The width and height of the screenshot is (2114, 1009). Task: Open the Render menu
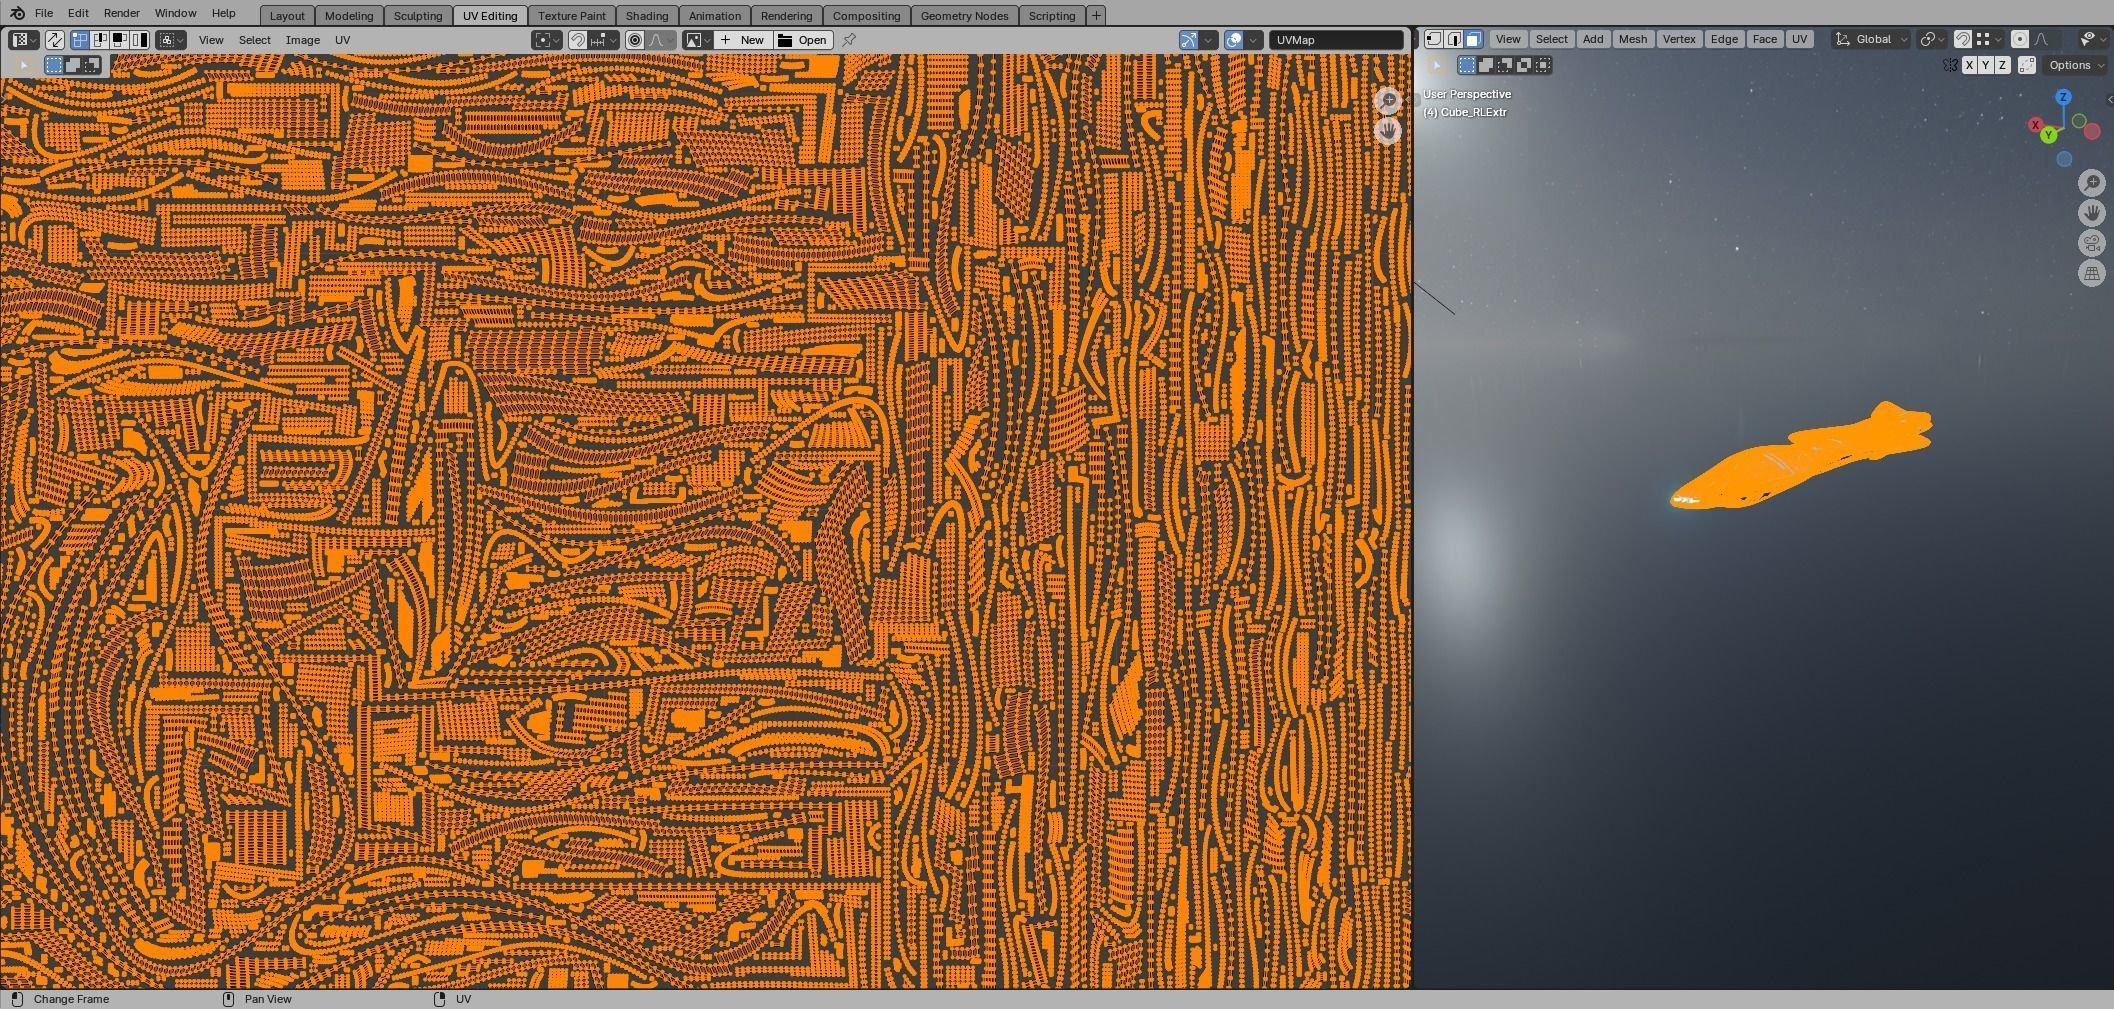tap(121, 13)
